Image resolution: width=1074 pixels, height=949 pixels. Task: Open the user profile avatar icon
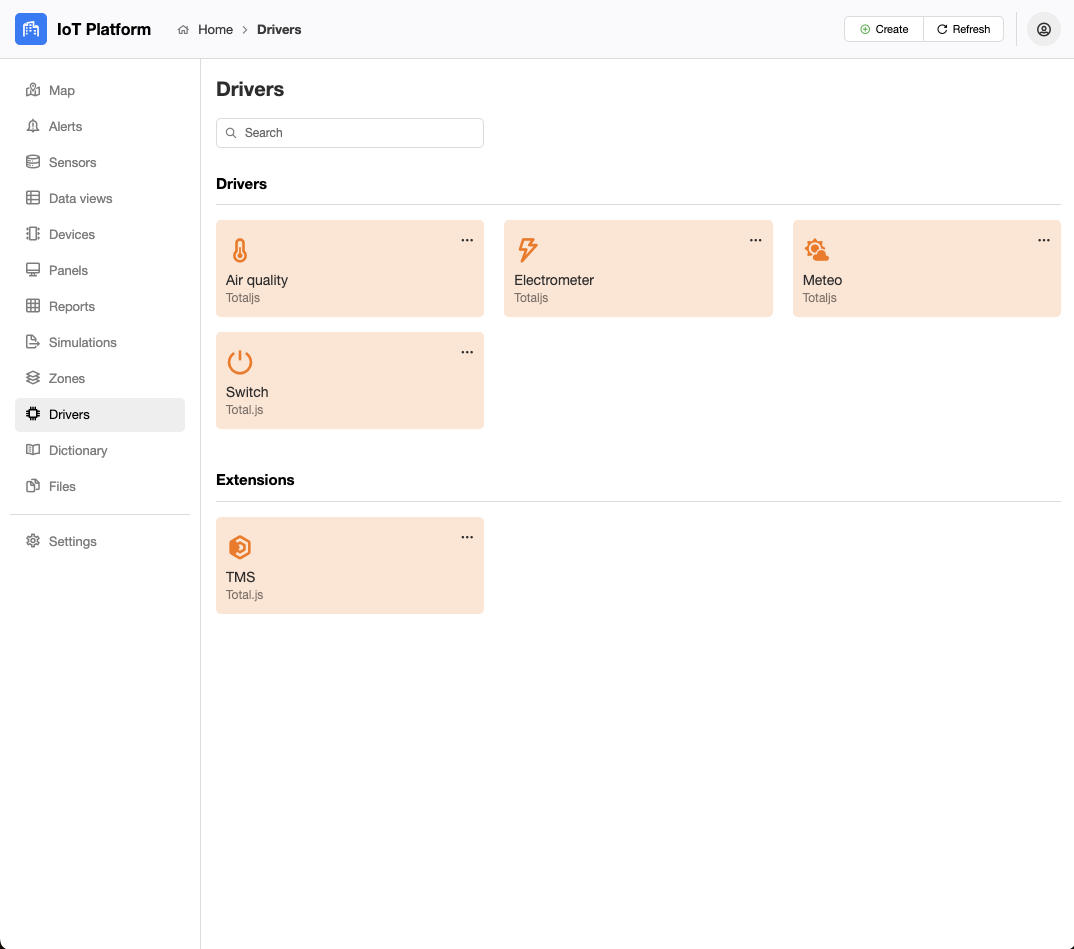point(1043,29)
